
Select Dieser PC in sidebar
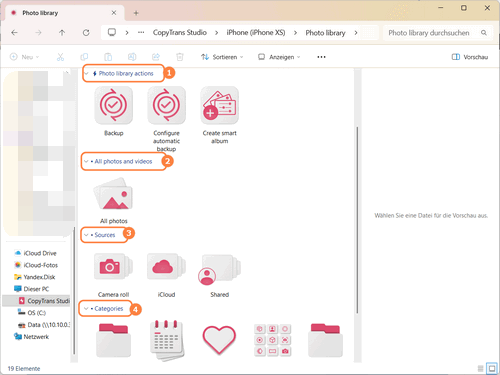tap(32, 289)
